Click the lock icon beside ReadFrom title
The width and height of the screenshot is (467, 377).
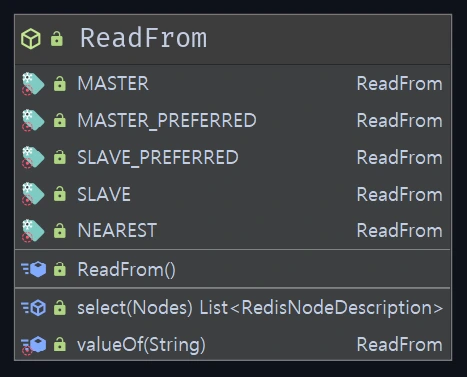click(57, 39)
